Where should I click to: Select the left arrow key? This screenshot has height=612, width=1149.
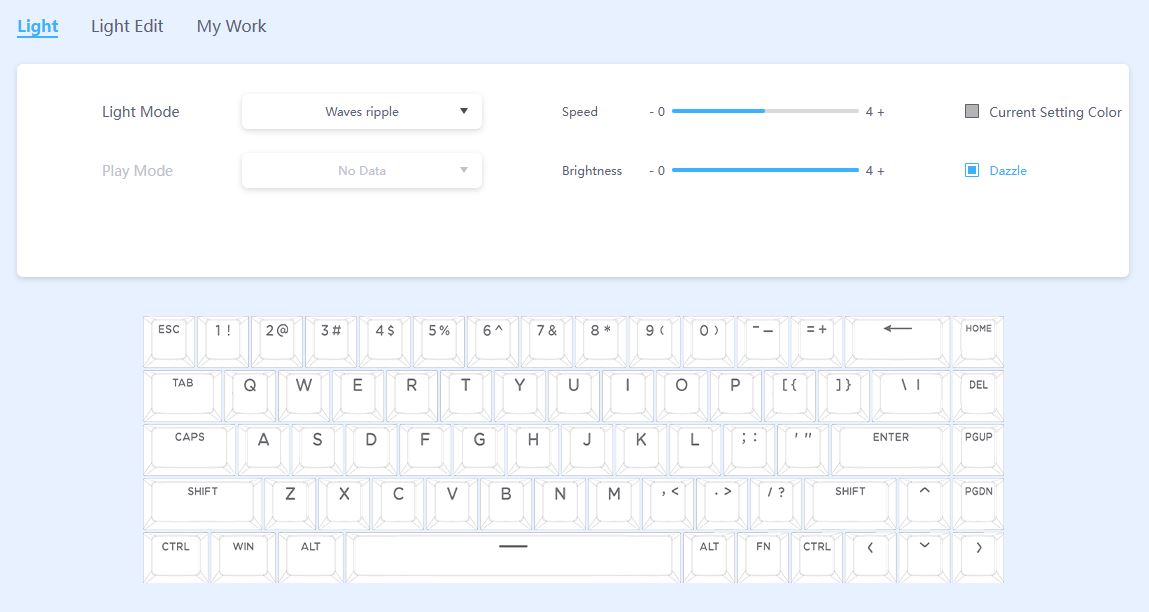point(870,555)
